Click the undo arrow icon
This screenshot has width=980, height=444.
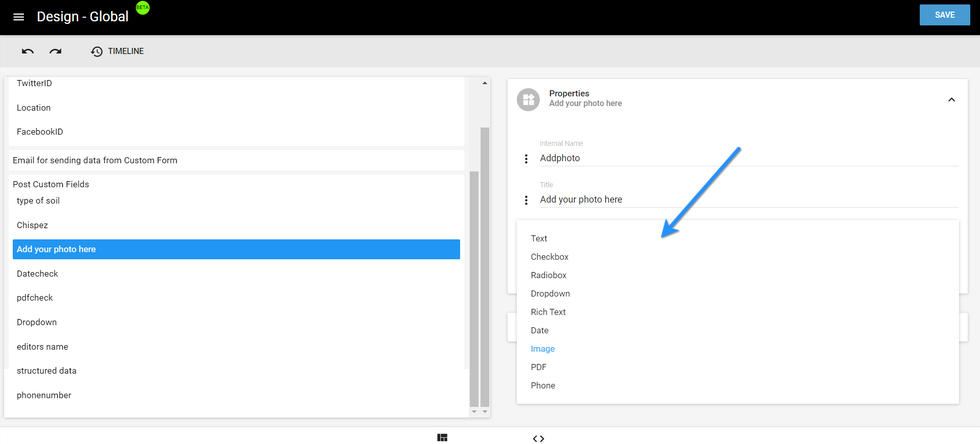pos(28,51)
